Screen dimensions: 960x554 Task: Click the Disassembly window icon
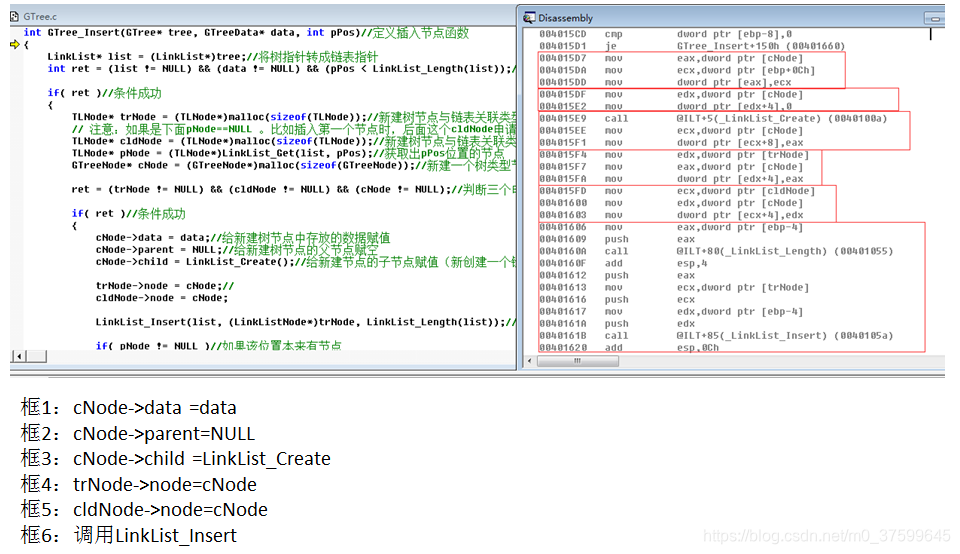[529, 18]
